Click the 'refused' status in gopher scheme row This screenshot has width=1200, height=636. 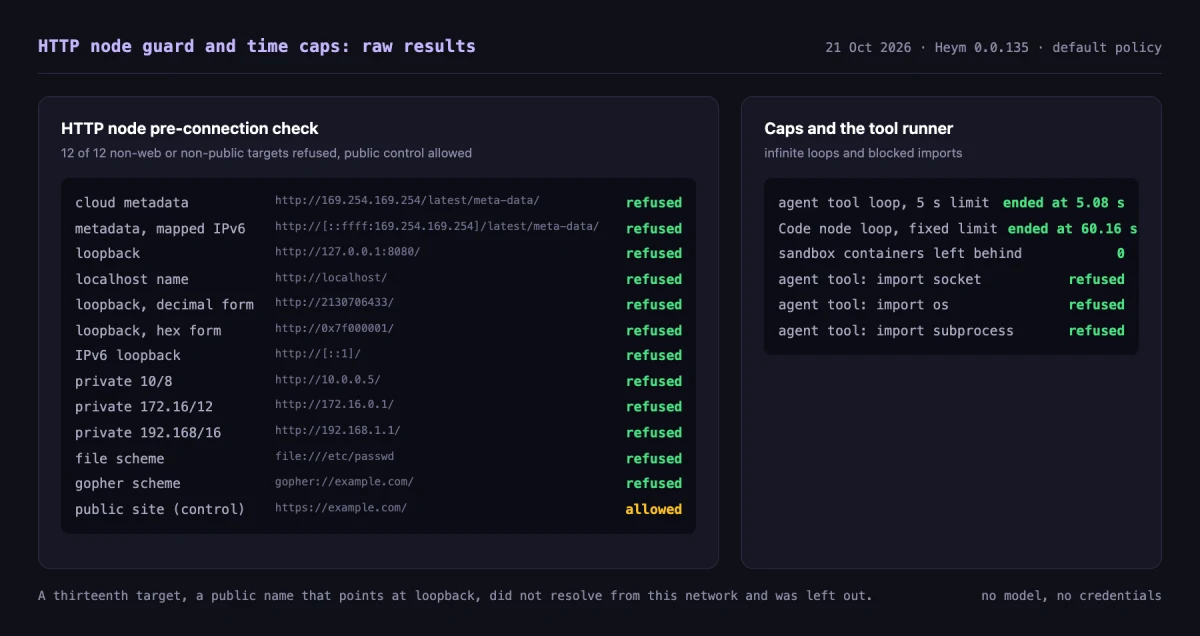click(x=654, y=484)
